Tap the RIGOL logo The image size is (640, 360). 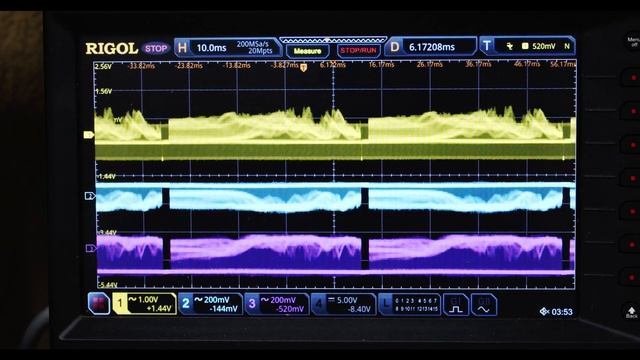tap(111, 49)
